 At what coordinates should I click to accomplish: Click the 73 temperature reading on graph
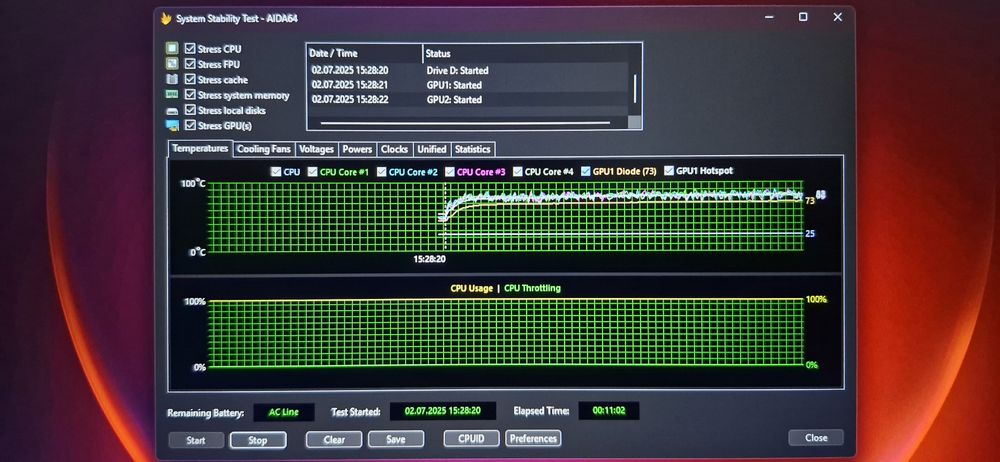tap(810, 200)
